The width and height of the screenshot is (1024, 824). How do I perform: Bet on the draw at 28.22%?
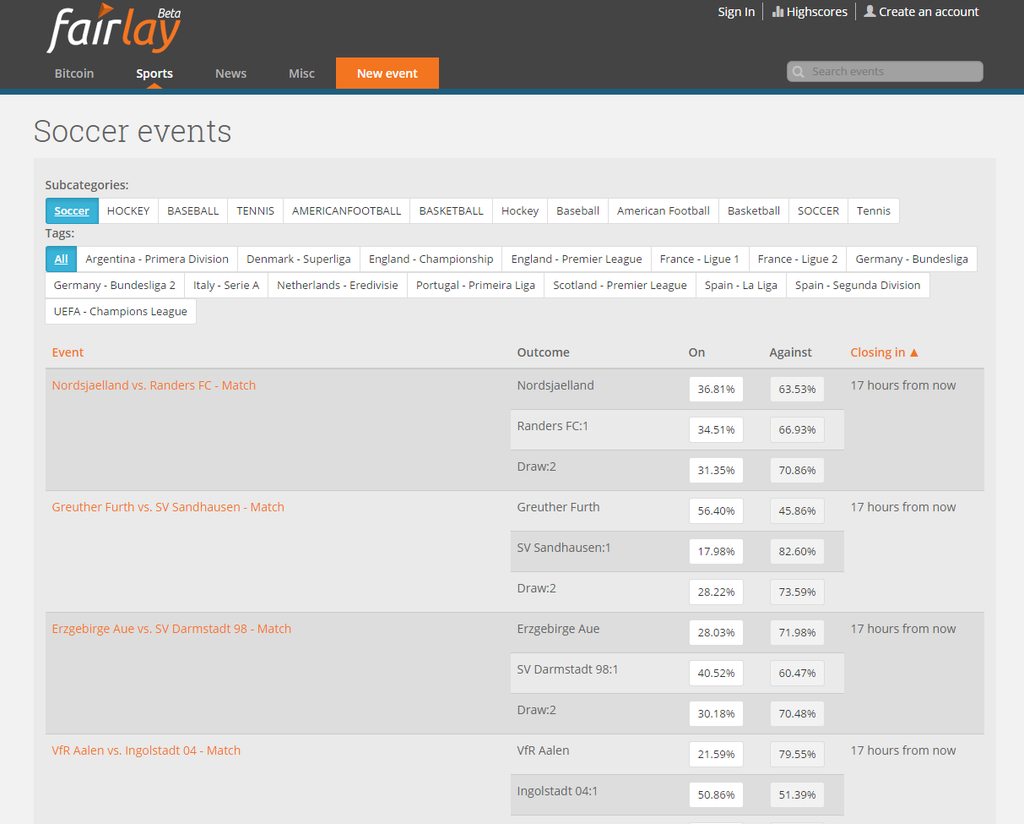click(x=716, y=592)
